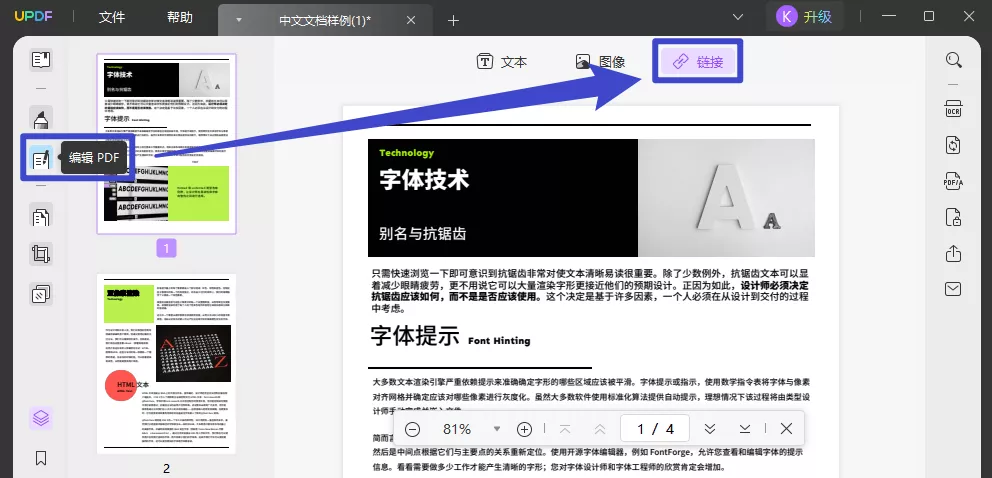992x478 pixels.
Task: Save as PDF/A icon
Action: tap(953, 181)
